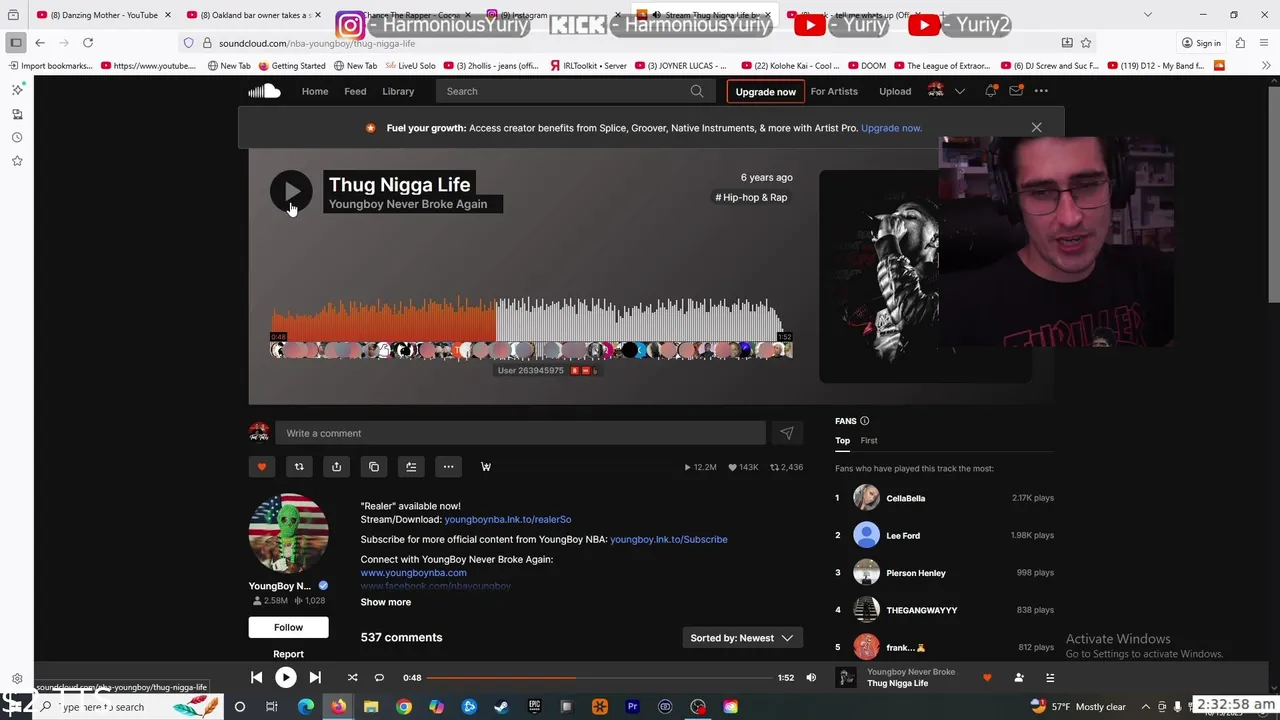Screen dimensions: 1280x720
Task: Report this track
Action: 288,654
